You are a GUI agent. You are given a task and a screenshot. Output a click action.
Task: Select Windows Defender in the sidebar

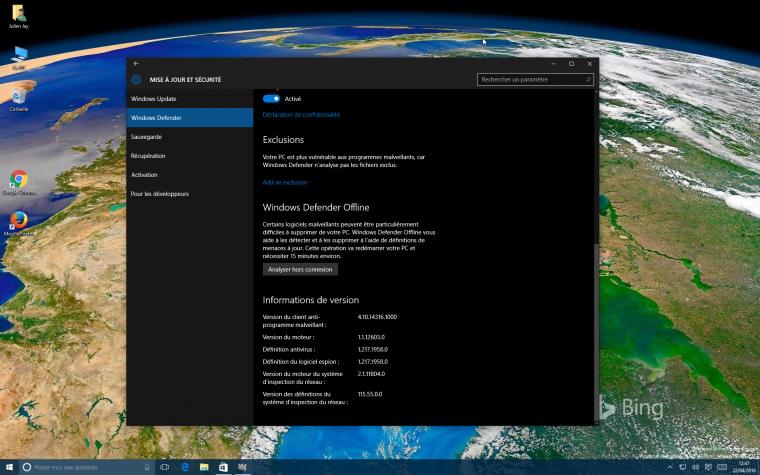[x=190, y=118]
